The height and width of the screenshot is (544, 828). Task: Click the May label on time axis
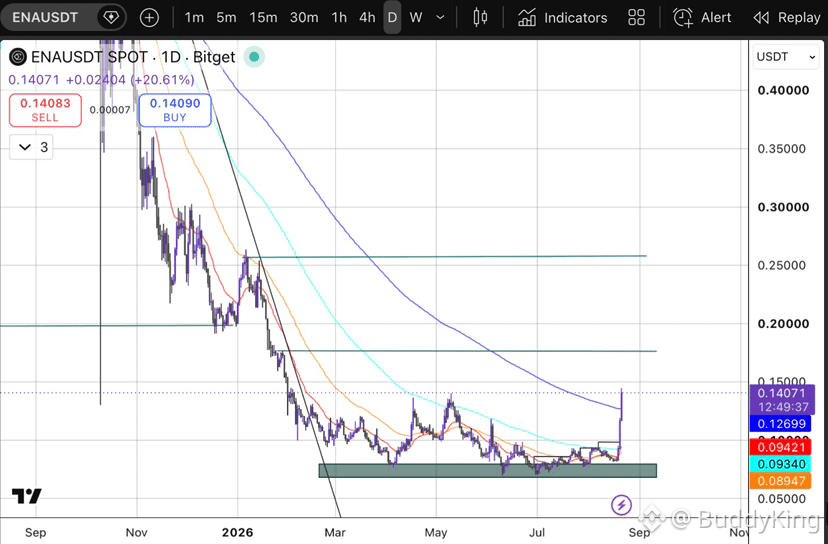436,532
